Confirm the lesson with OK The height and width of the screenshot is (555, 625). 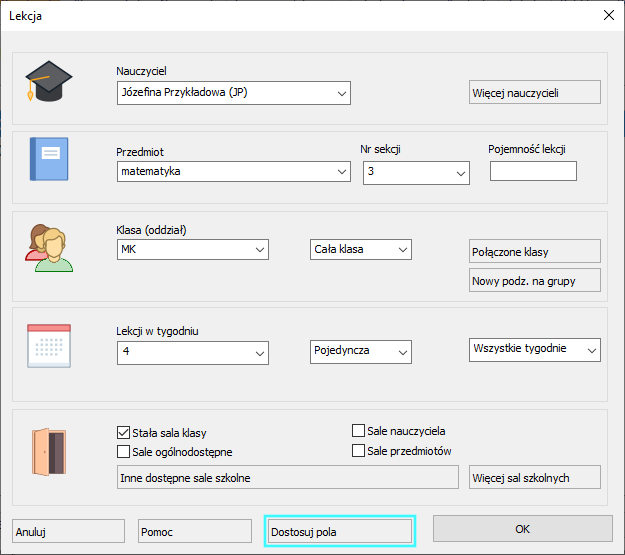click(x=522, y=529)
